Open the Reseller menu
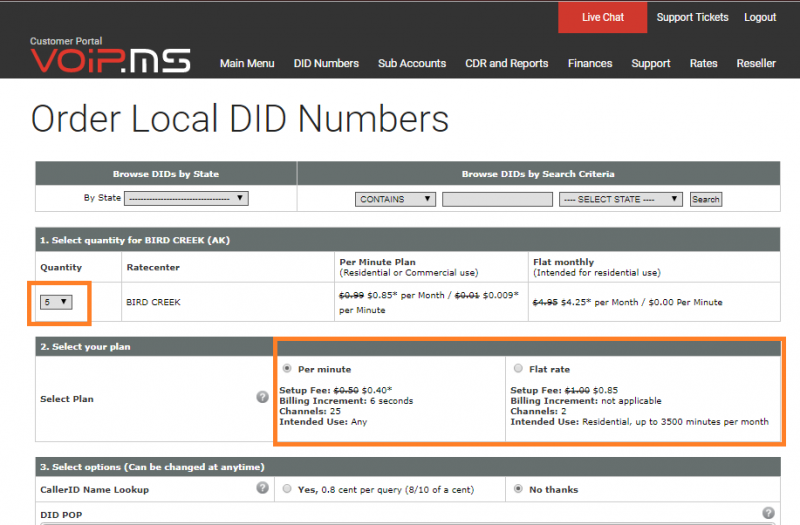 (x=756, y=63)
